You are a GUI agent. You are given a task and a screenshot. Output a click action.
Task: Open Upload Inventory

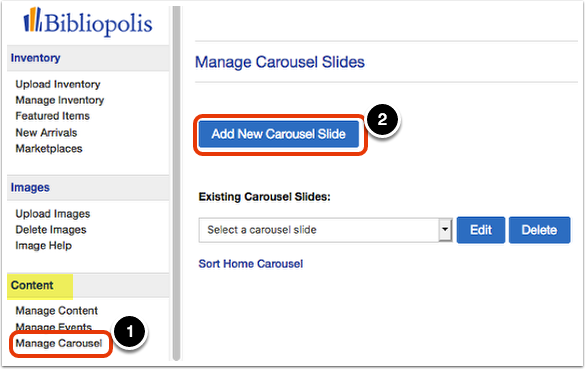(58, 84)
